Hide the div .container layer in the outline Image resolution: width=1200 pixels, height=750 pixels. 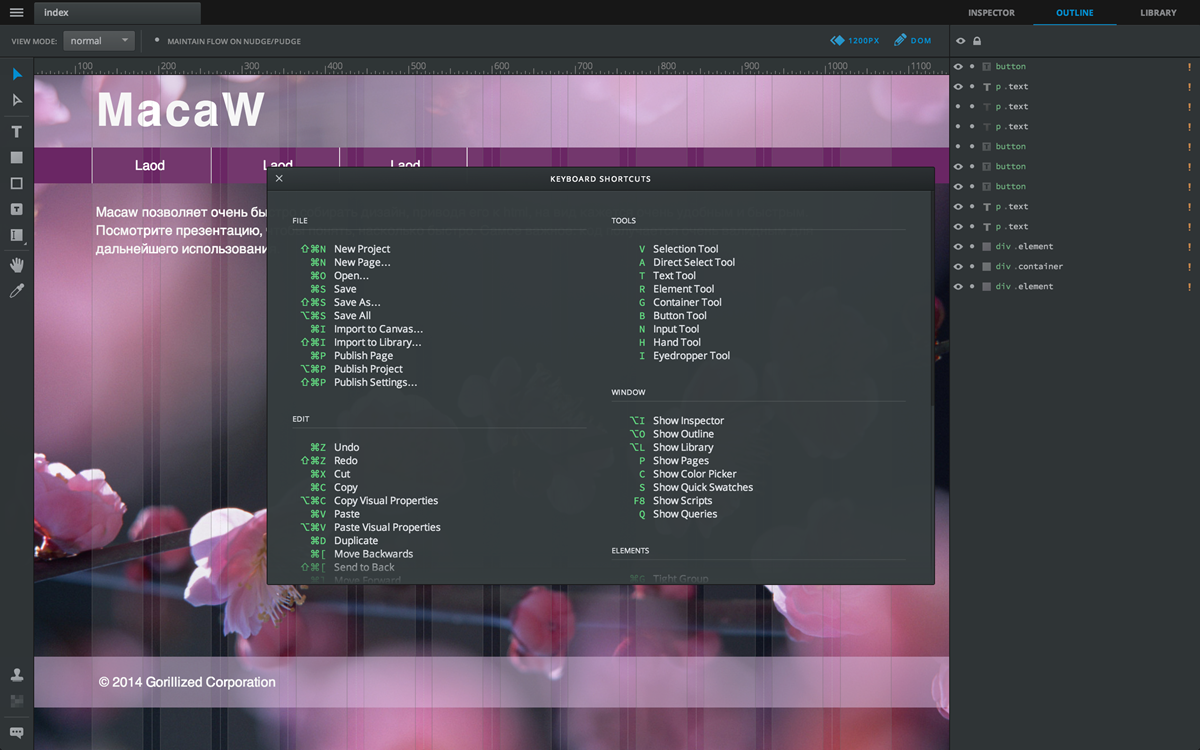pos(958,267)
